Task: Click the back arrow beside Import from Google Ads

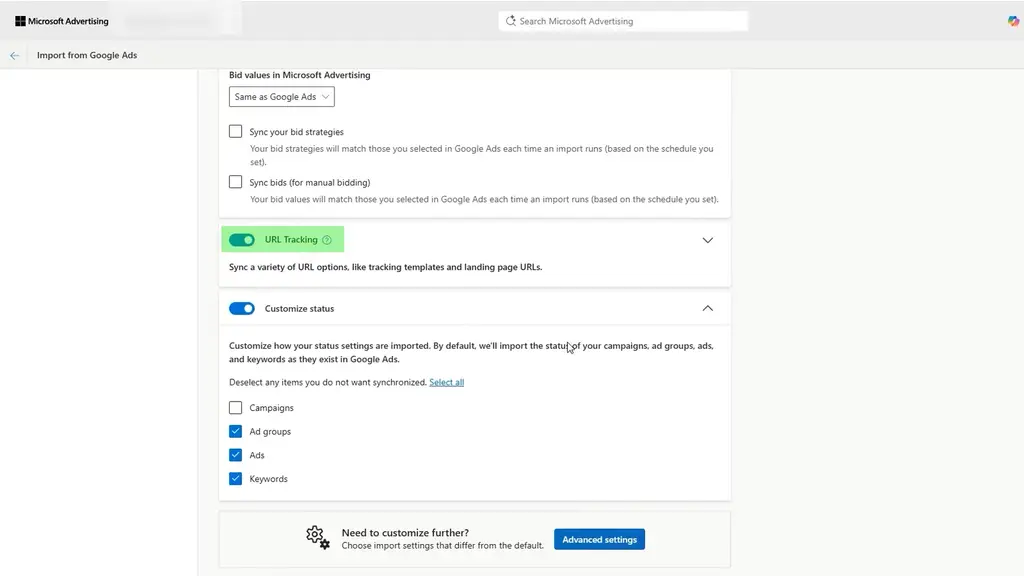Action: click(14, 56)
